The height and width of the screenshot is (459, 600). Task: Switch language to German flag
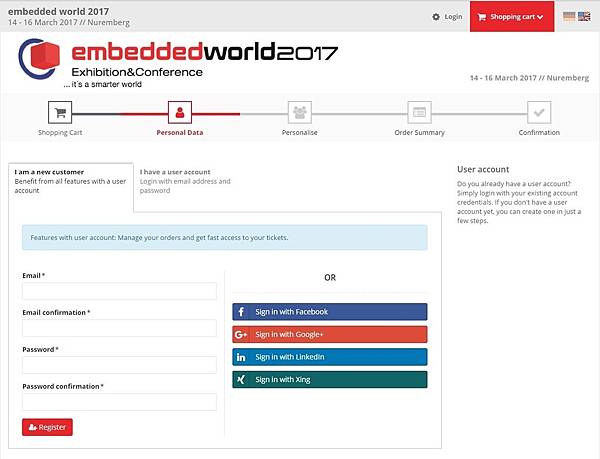[x=569, y=16]
